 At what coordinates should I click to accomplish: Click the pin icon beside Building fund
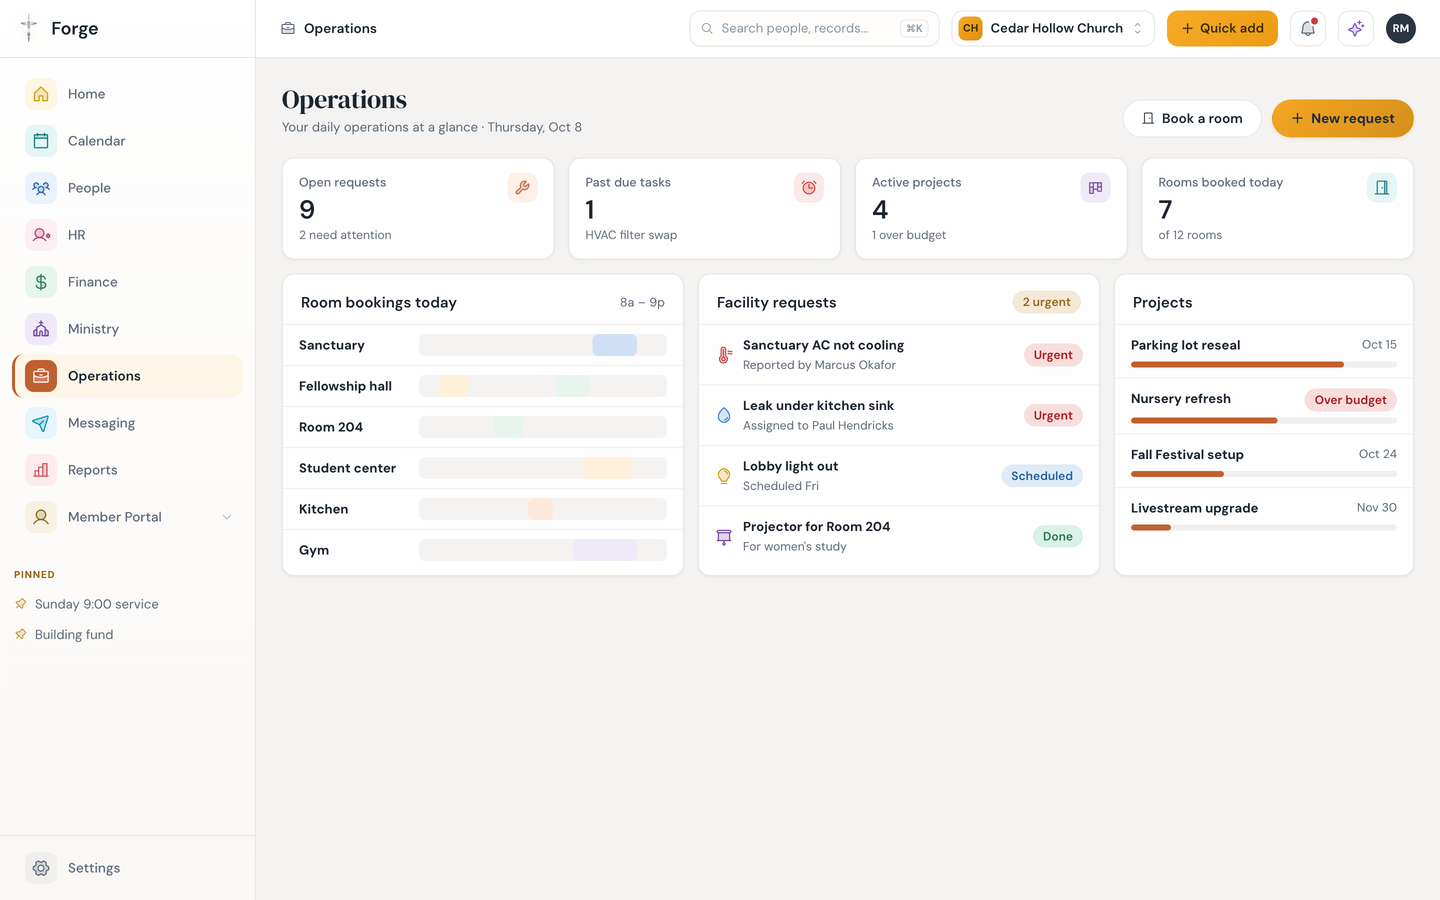pyautogui.click(x=21, y=634)
